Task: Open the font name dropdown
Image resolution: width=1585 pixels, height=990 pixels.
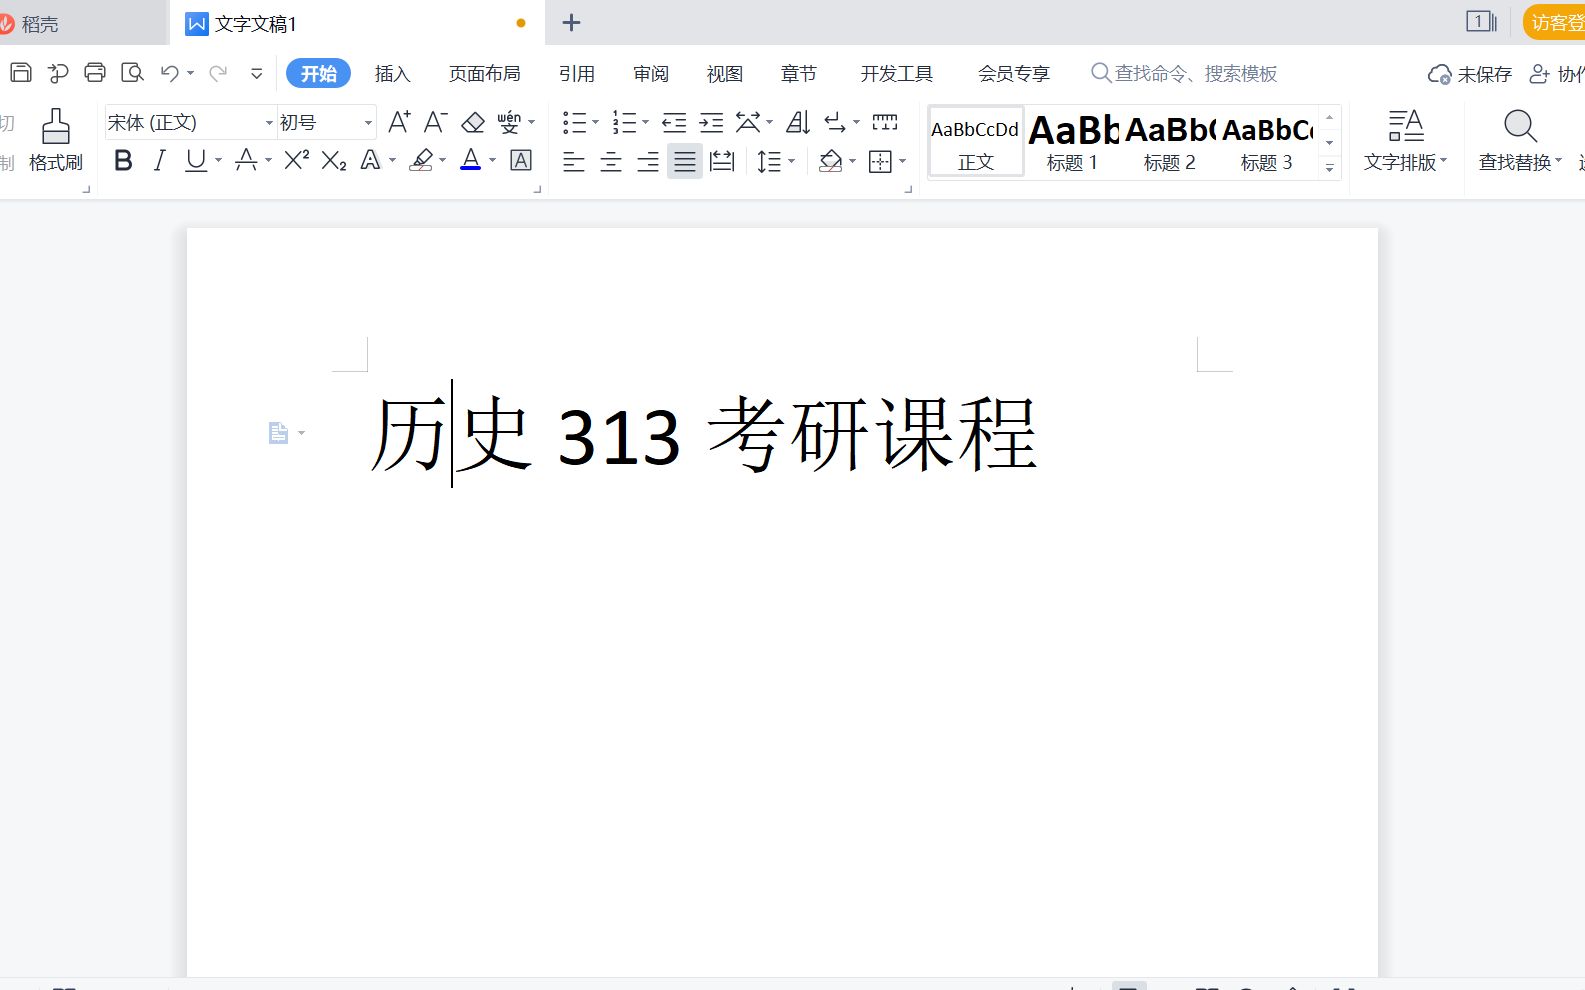Action: pos(269,122)
